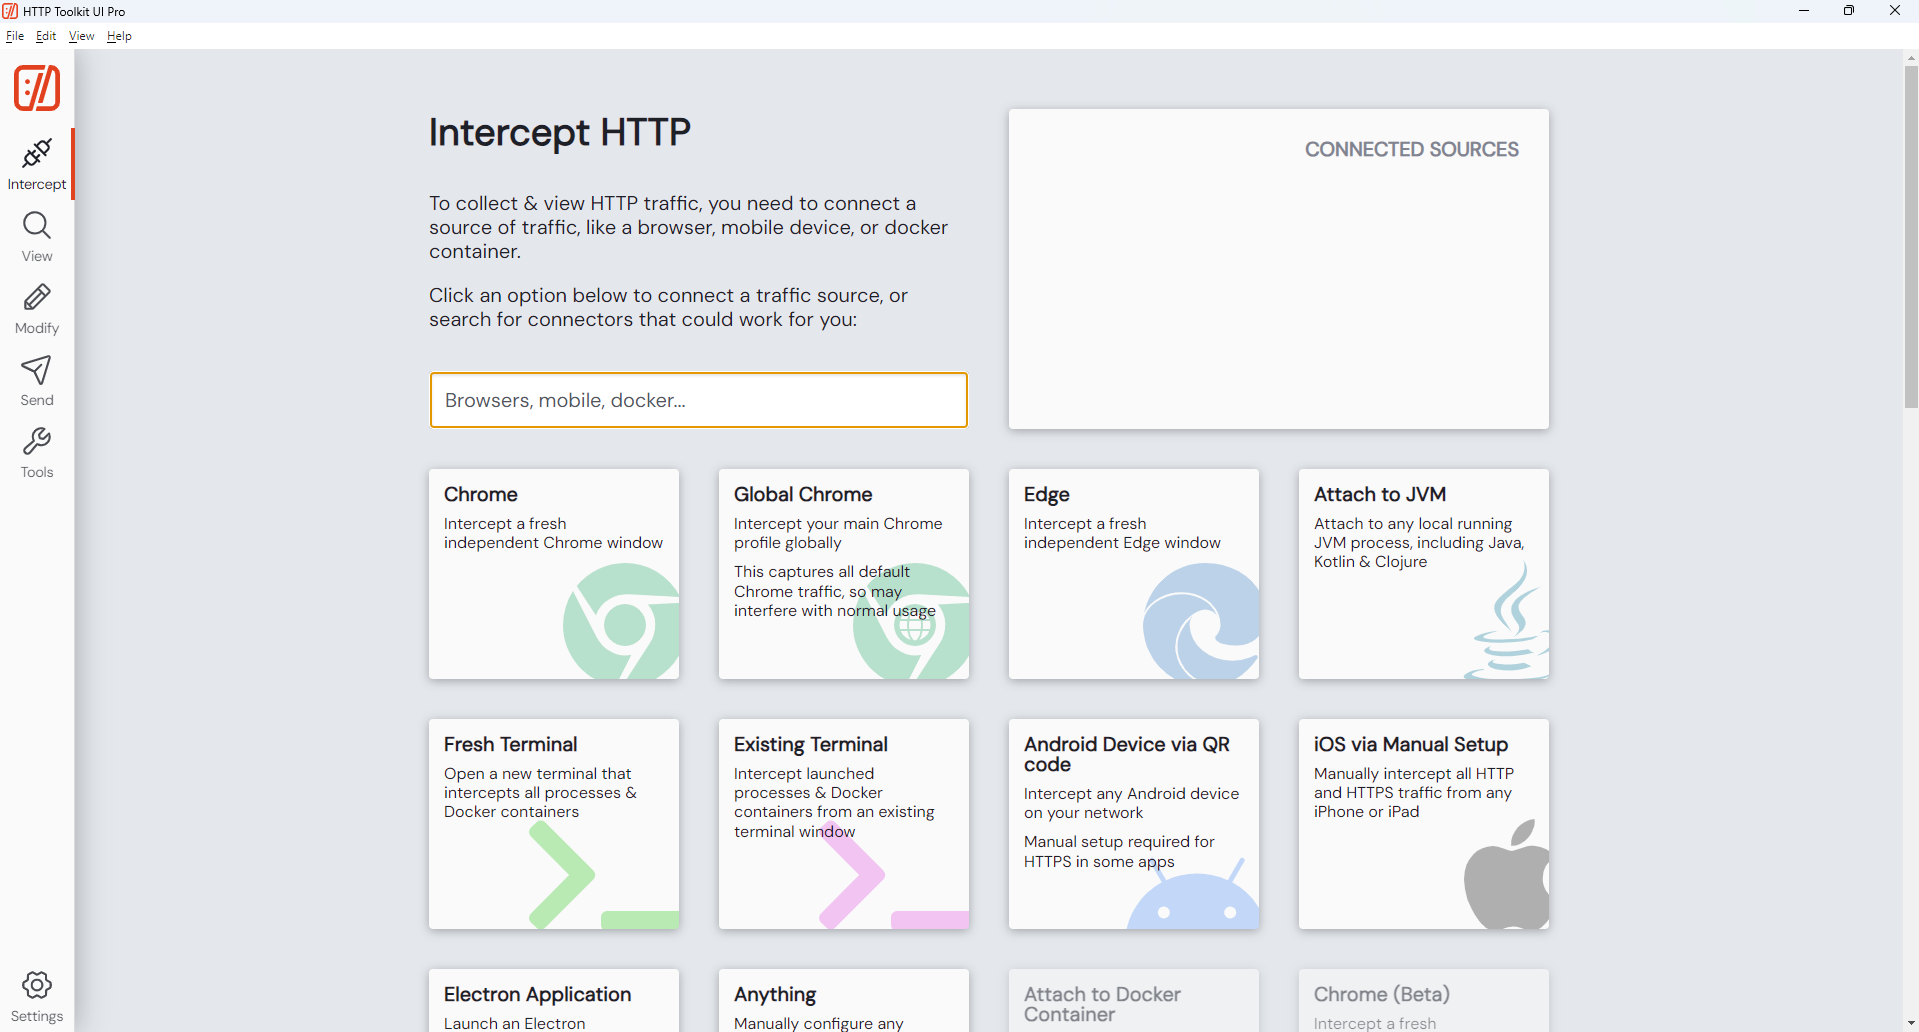Open the View menu in menu bar
Image resolution: width=1919 pixels, height=1032 pixels.
point(82,36)
